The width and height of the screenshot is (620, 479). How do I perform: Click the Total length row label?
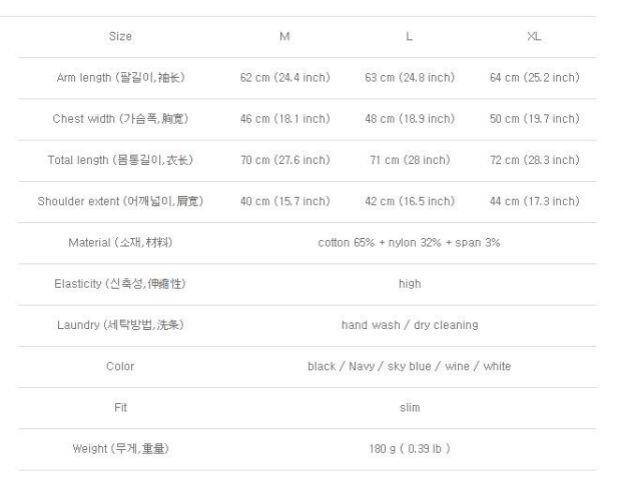(x=120, y=160)
